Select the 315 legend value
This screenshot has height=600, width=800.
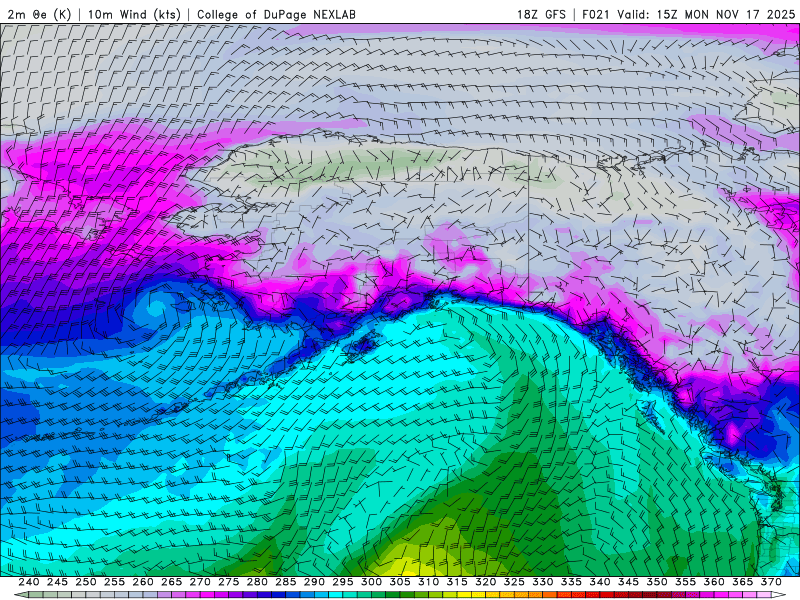click(x=457, y=582)
